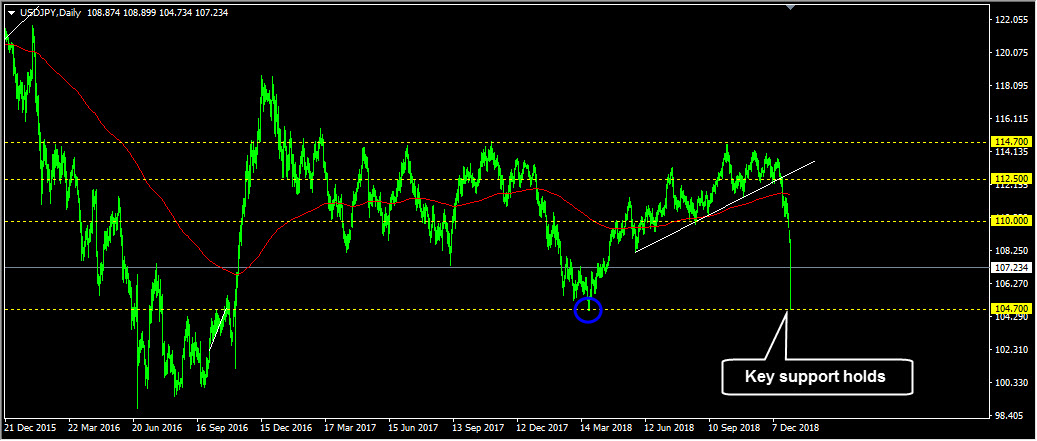Click the yellow 110.000 level label
Image resolution: width=1037 pixels, height=441 pixels.
1011,221
